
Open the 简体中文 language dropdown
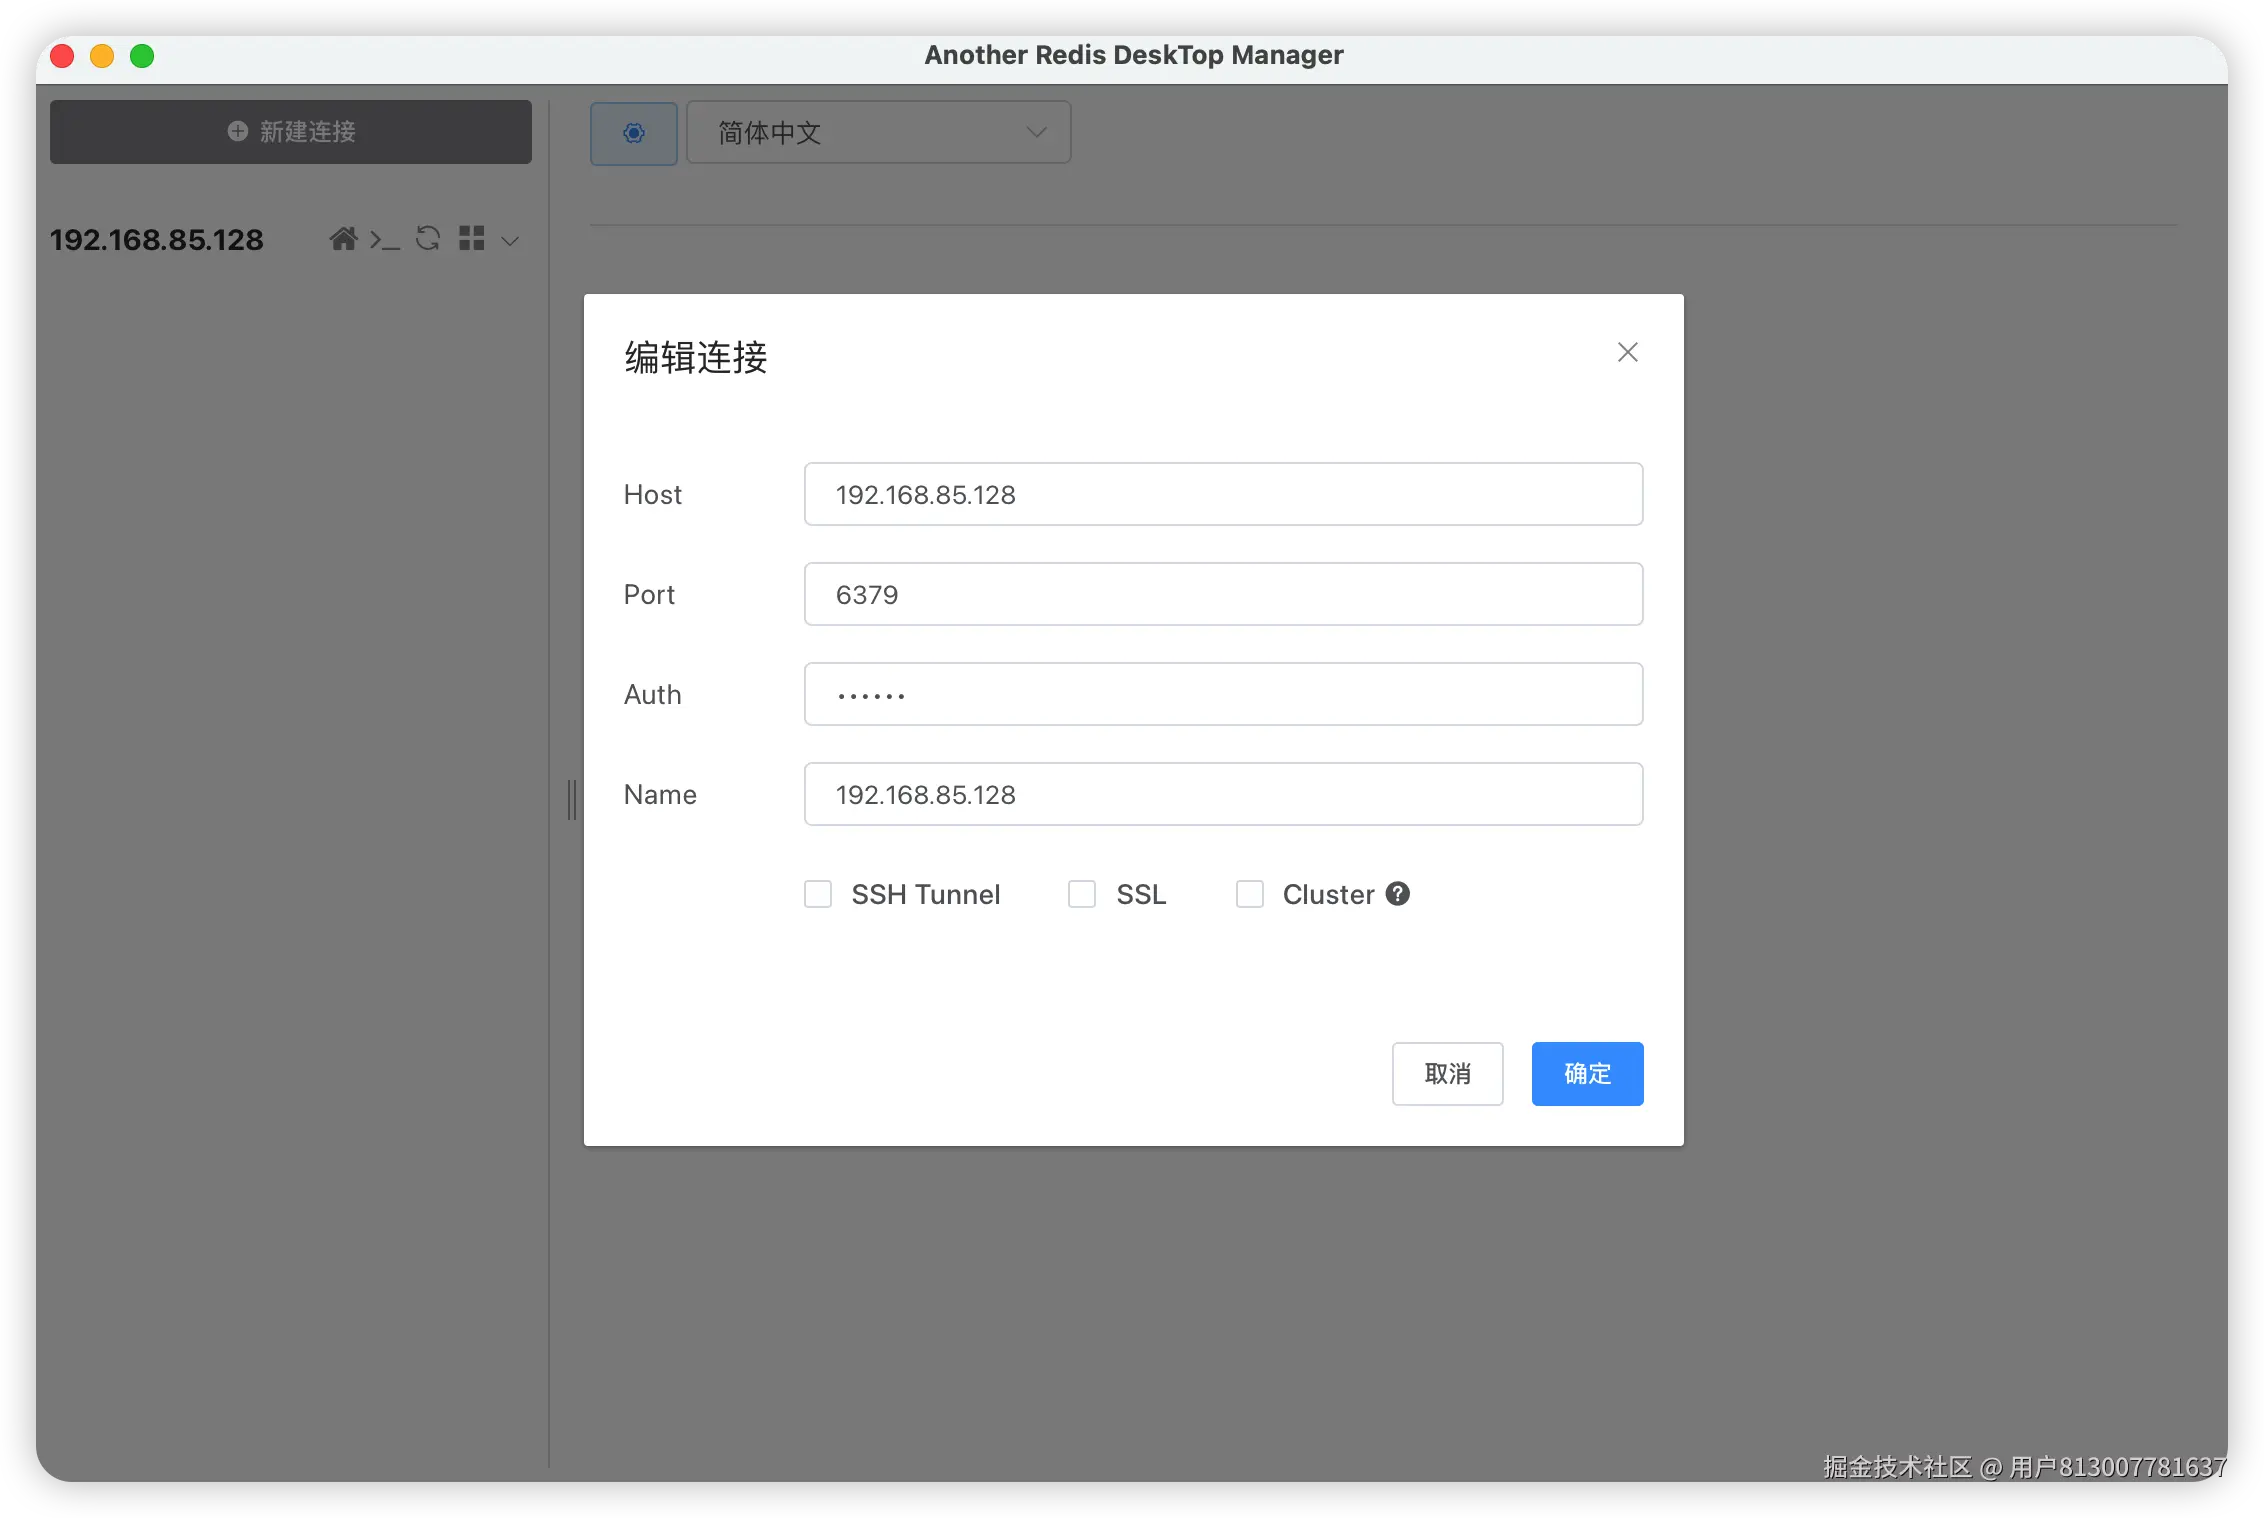(879, 133)
